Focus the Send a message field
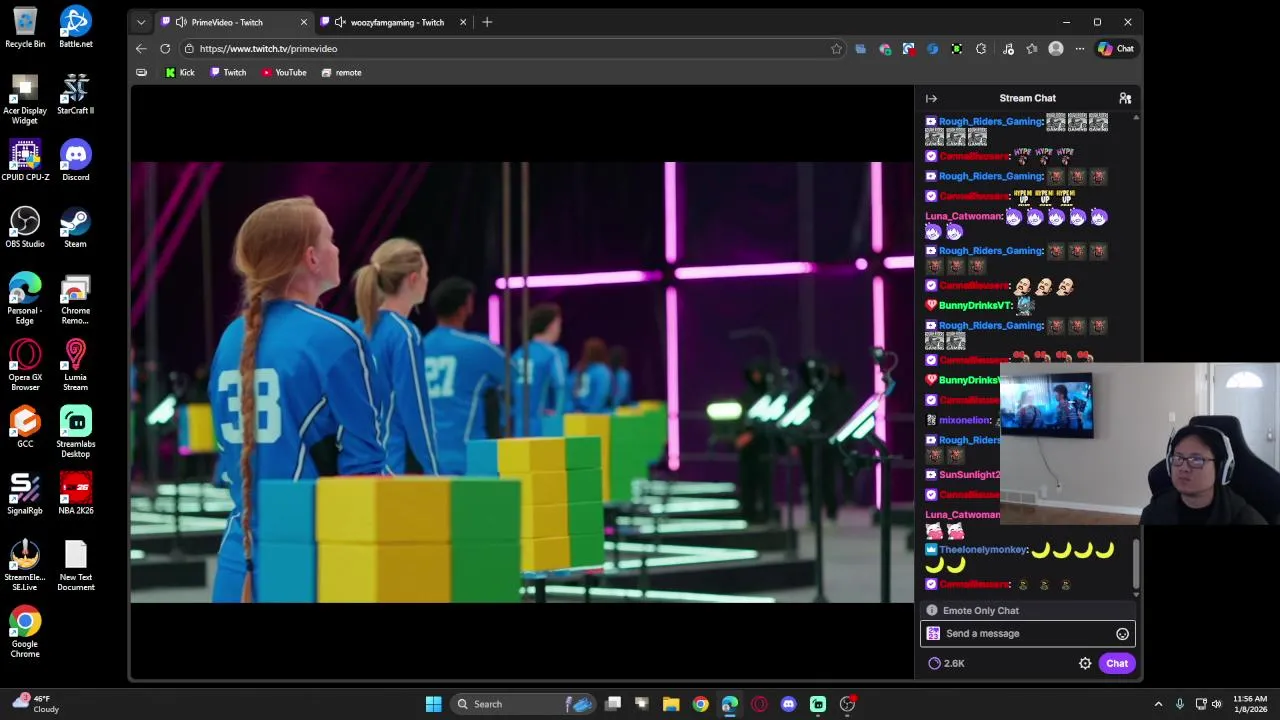This screenshot has height=720, width=1280. [1027, 634]
